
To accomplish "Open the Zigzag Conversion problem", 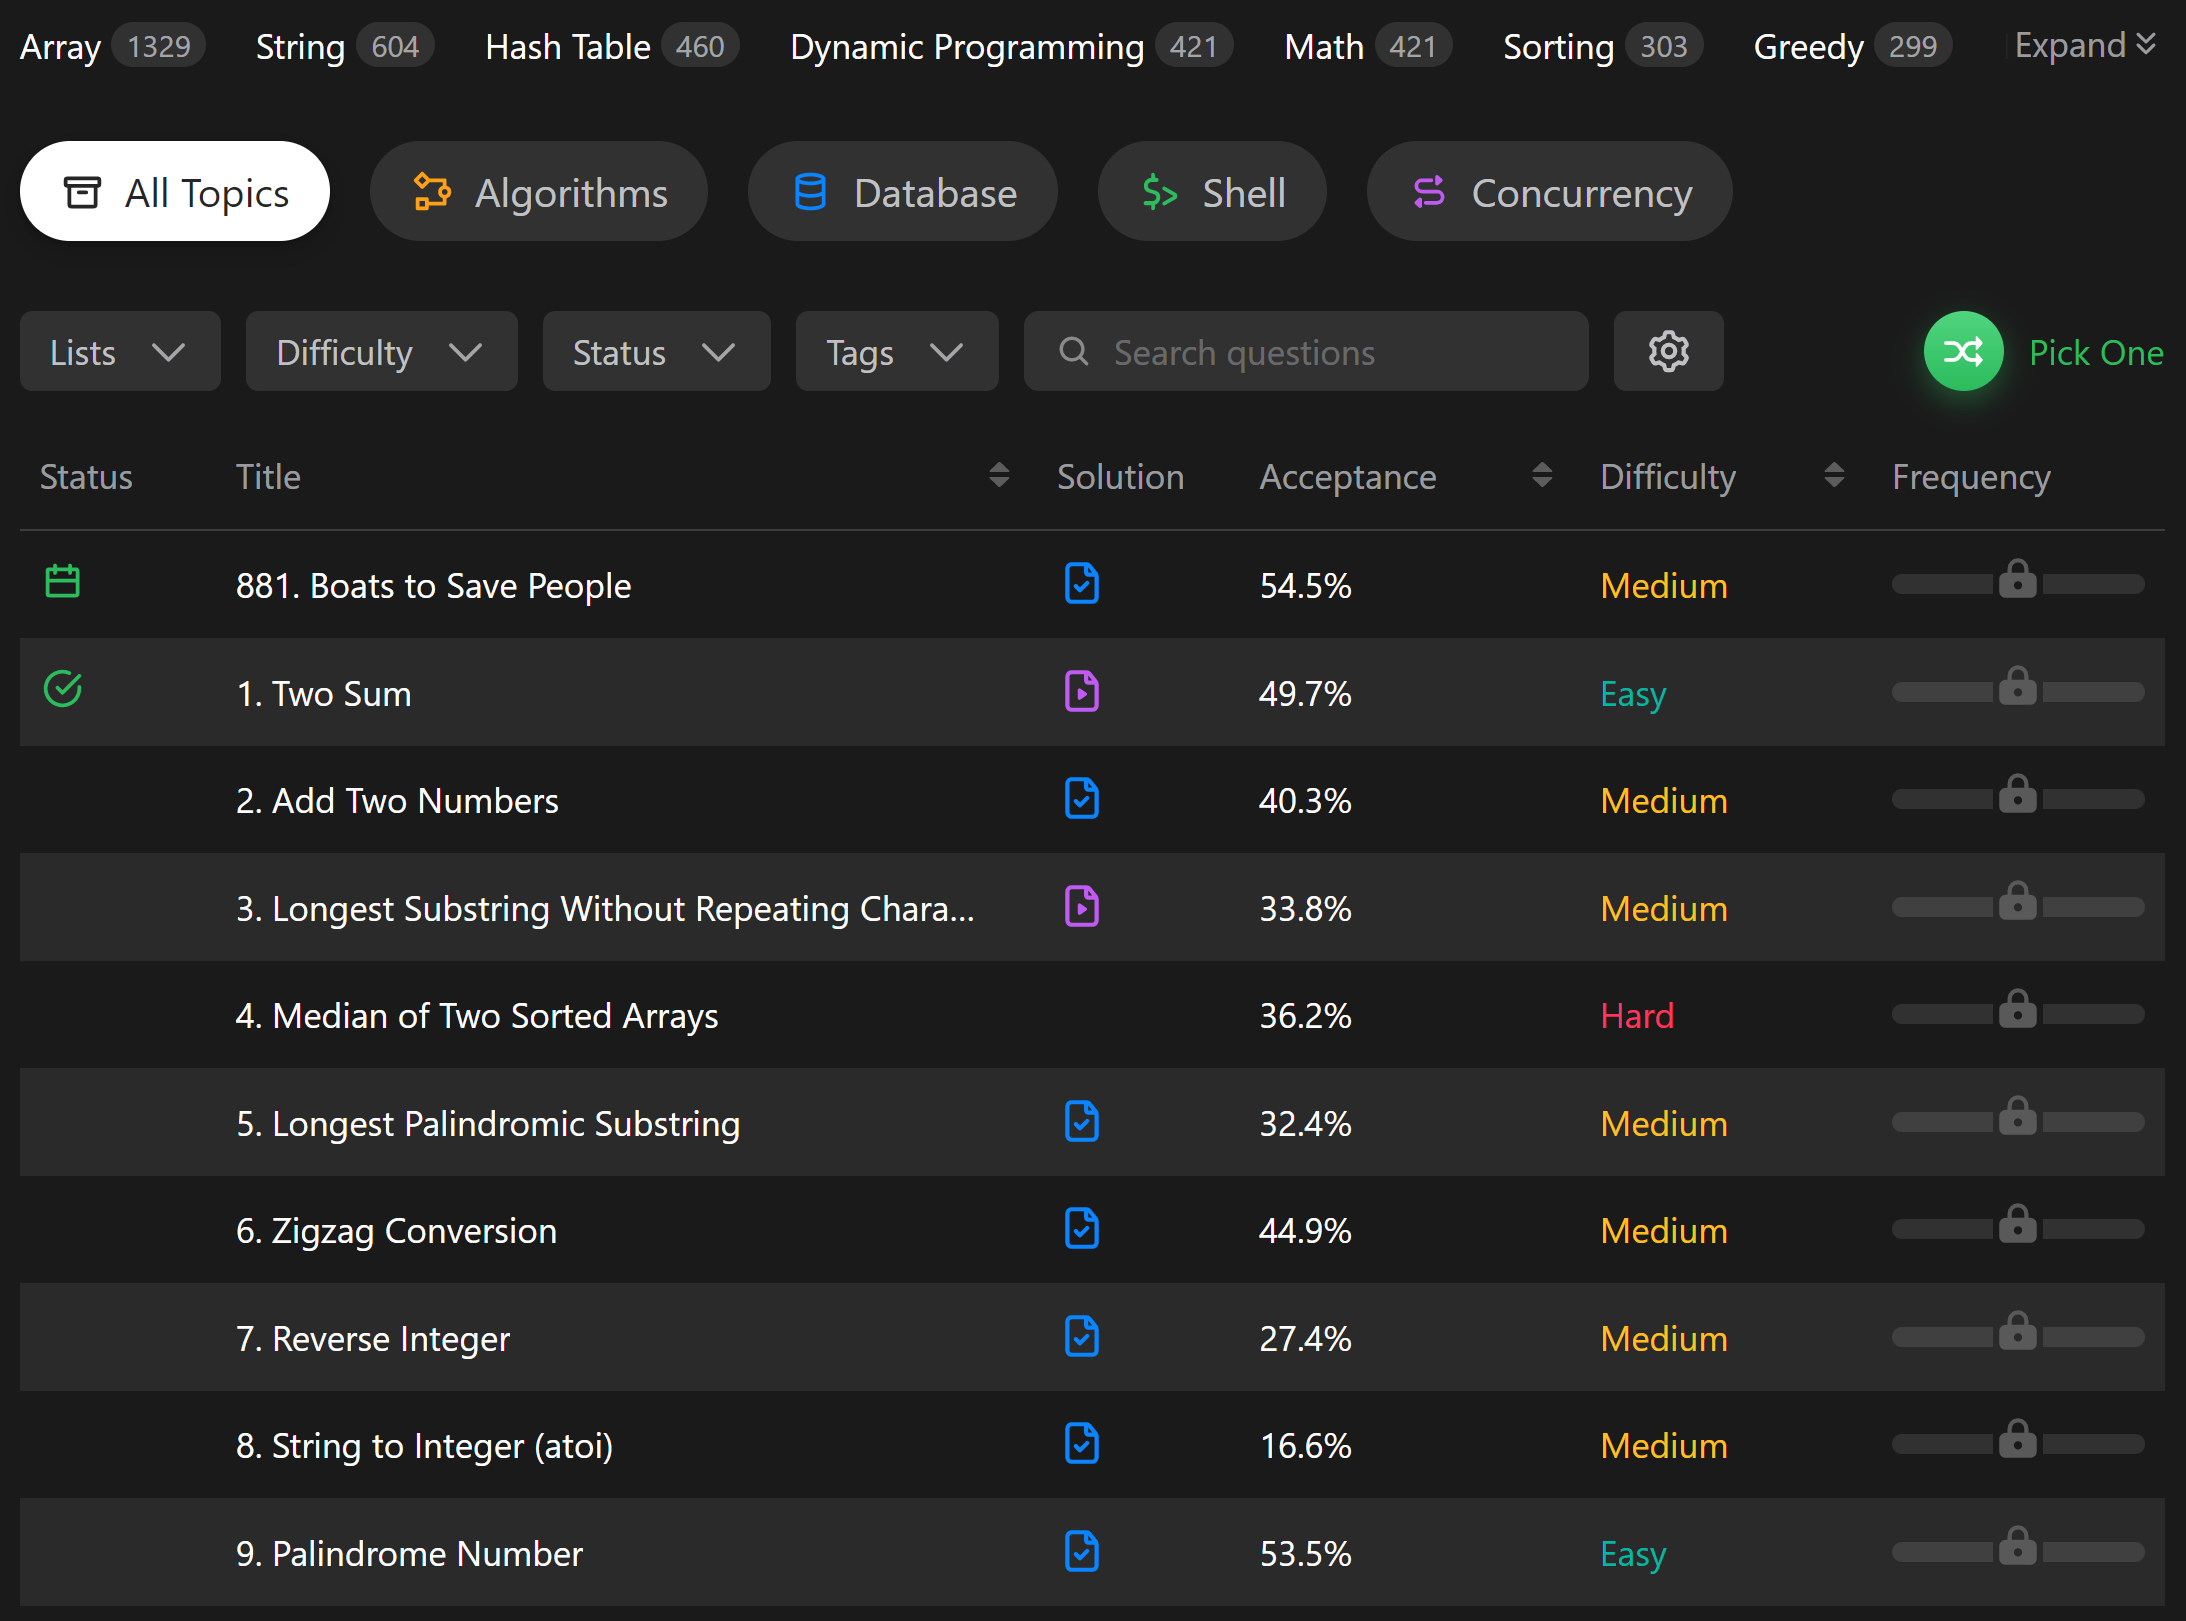I will pos(396,1231).
